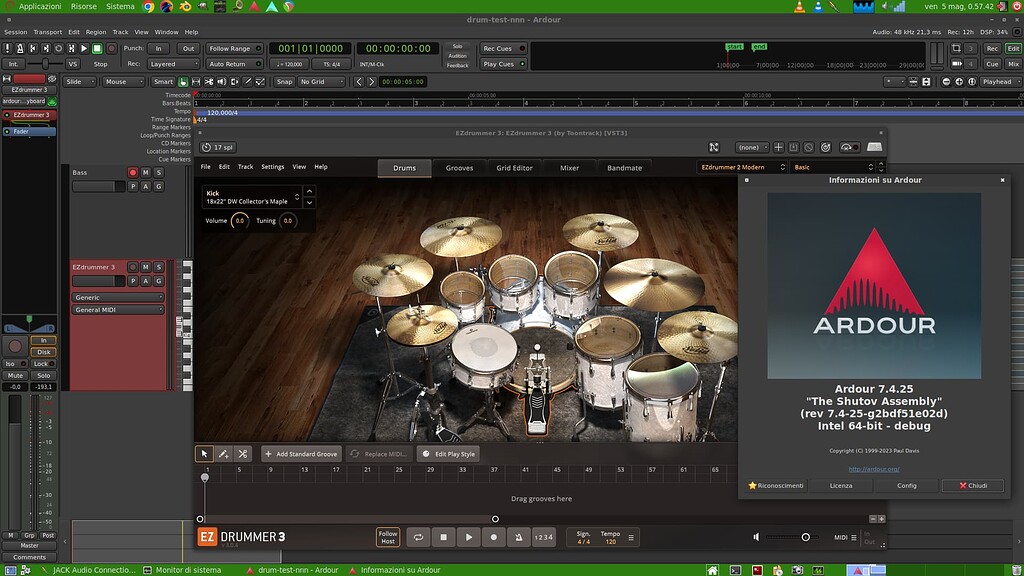Click Ardour transport Play button
Viewport: 1024px width, 576px height.
pos(84,48)
